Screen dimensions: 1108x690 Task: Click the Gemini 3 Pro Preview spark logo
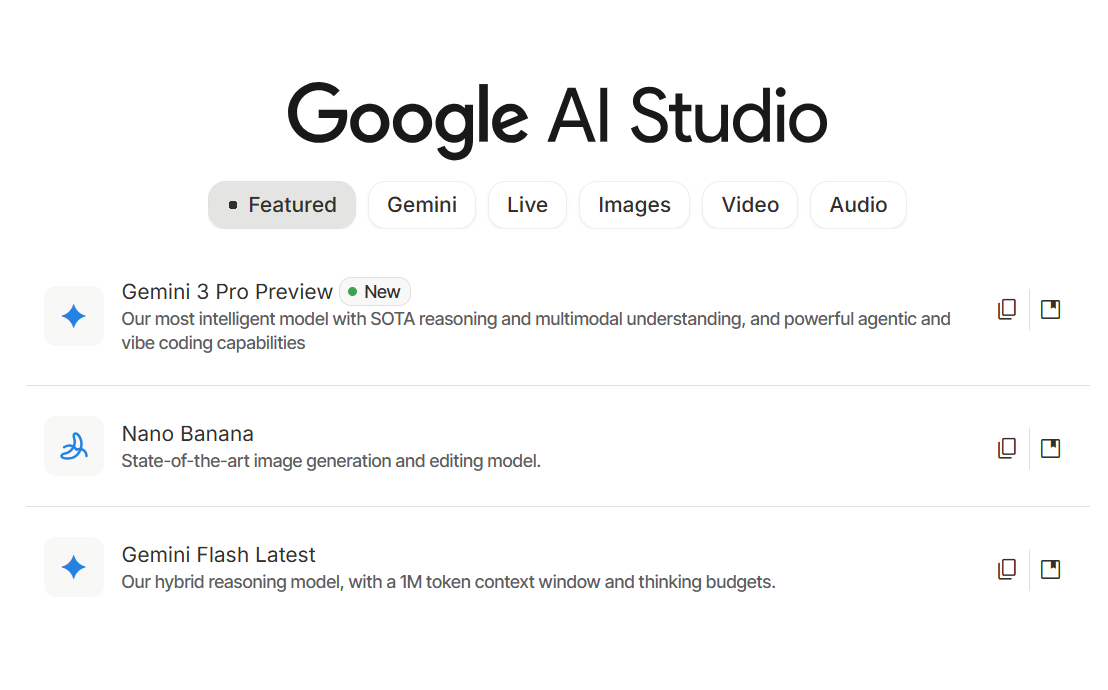(73, 316)
